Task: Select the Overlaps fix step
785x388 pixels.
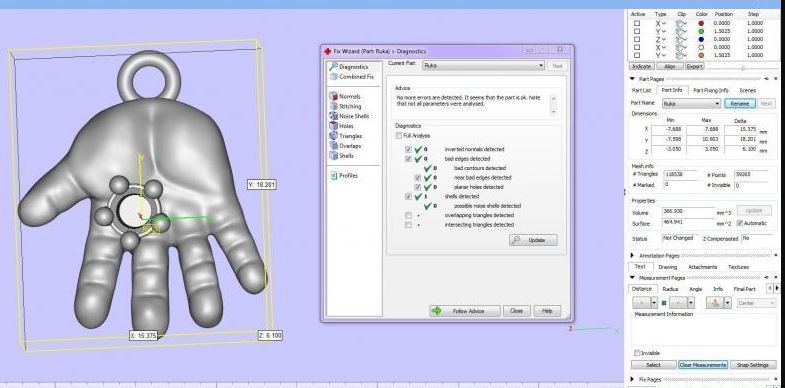Action: tap(345, 146)
